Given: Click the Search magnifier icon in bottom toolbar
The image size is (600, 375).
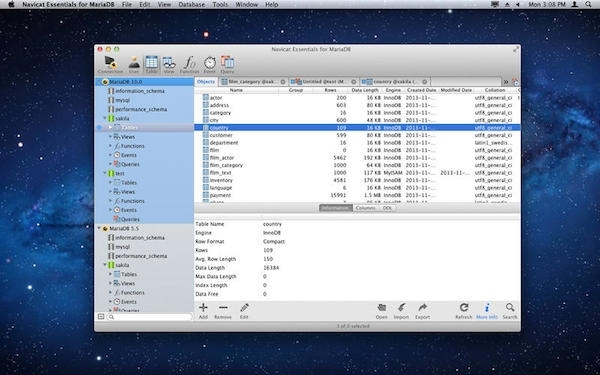Looking at the screenshot, I should (510, 308).
